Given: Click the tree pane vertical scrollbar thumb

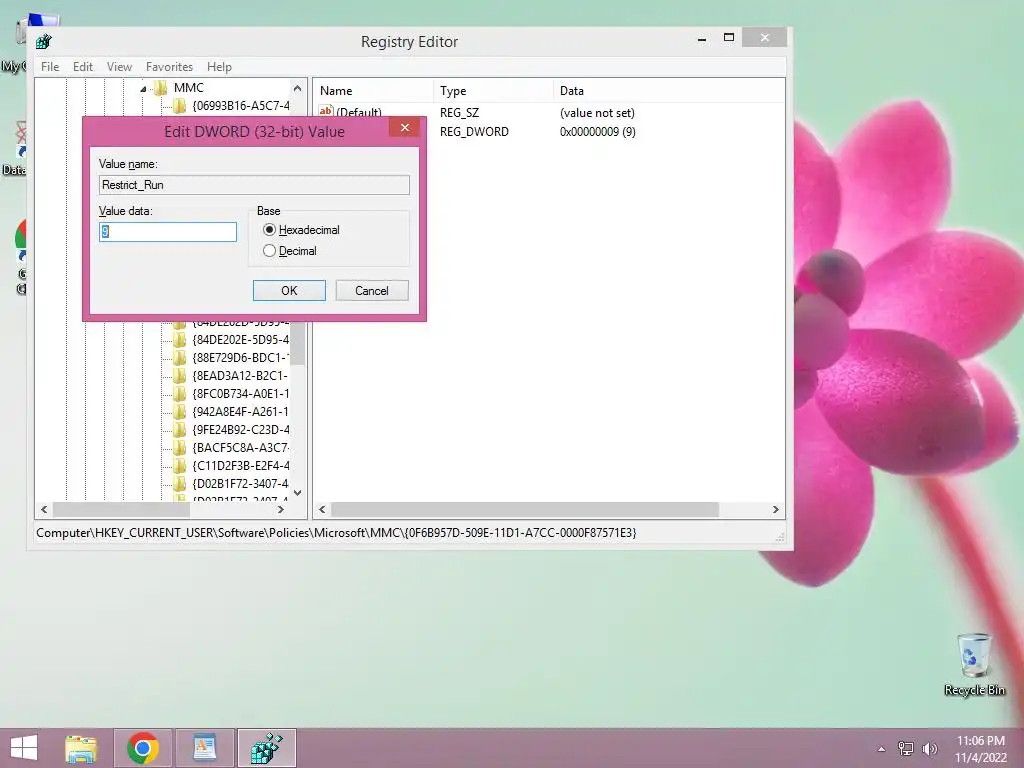Looking at the screenshot, I should click(x=298, y=344).
